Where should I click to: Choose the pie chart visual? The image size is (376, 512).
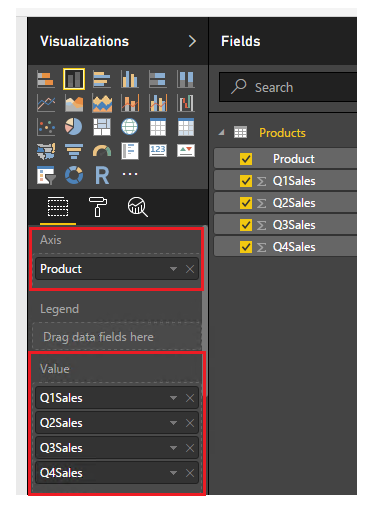(74, 127)
